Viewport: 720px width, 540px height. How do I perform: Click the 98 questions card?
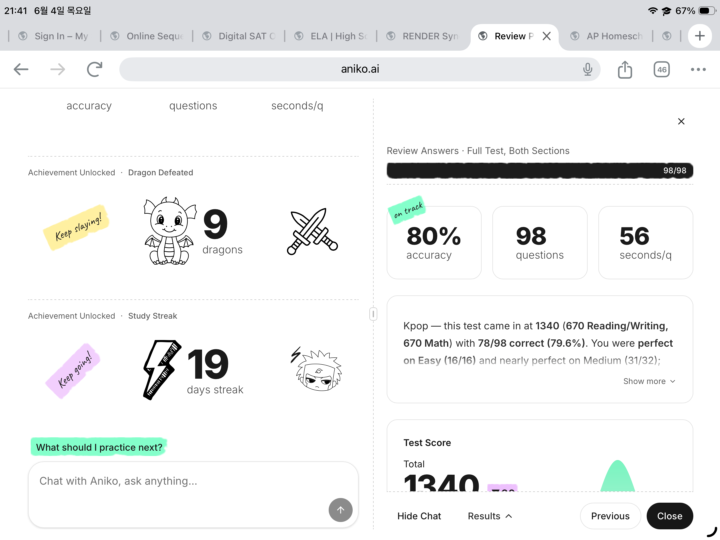tap(540, 242)
